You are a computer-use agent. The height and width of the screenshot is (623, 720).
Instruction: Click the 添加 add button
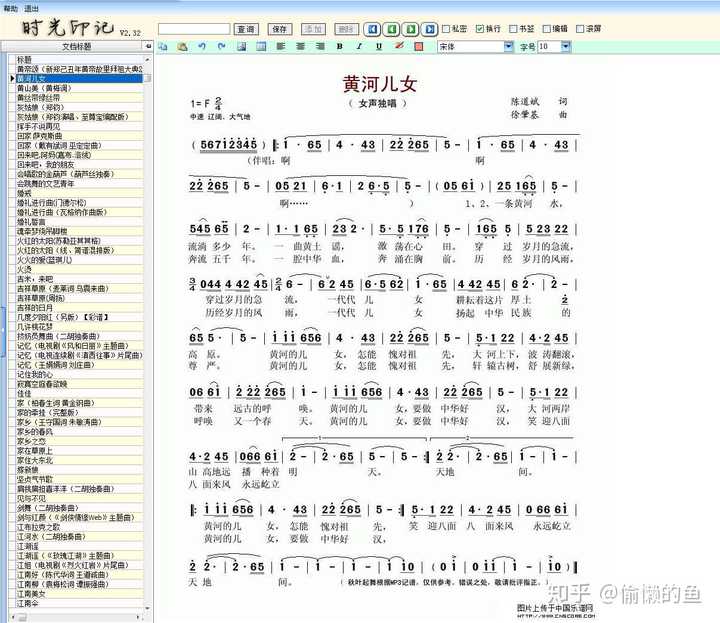point(313,29)
